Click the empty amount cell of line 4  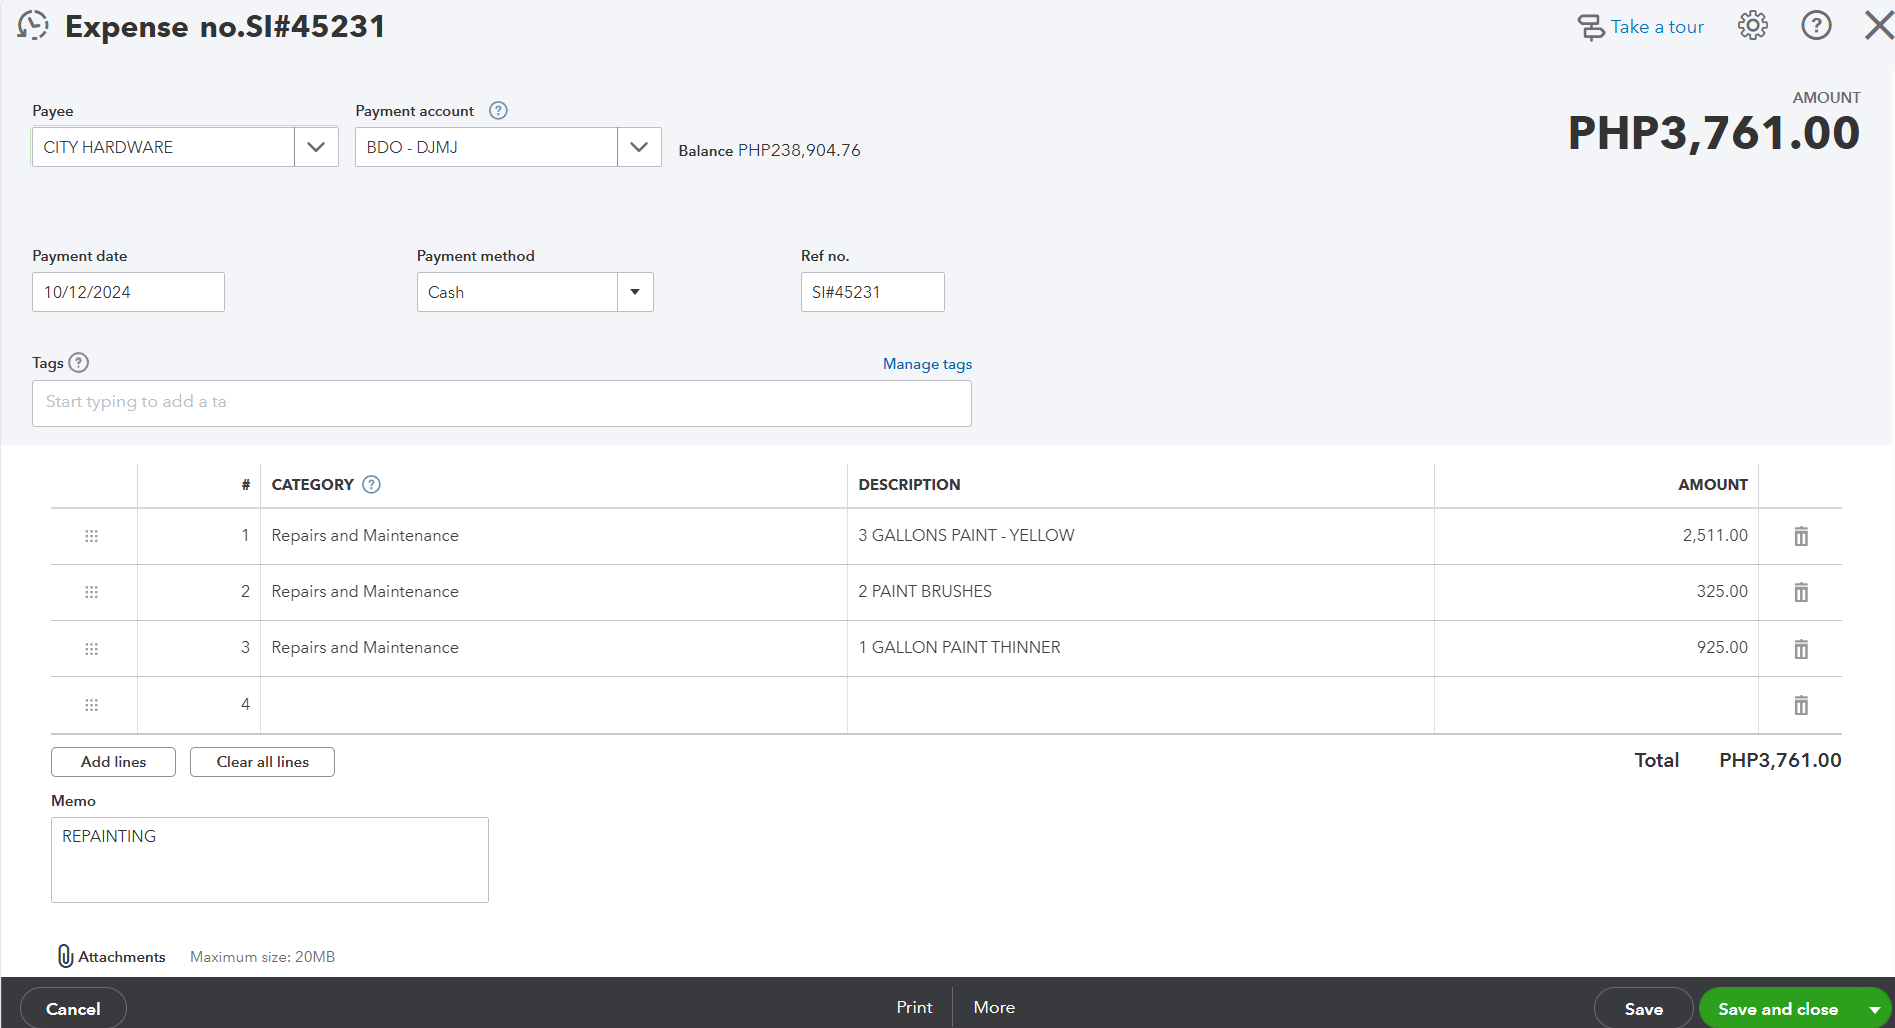click(x=1596, y=705)
